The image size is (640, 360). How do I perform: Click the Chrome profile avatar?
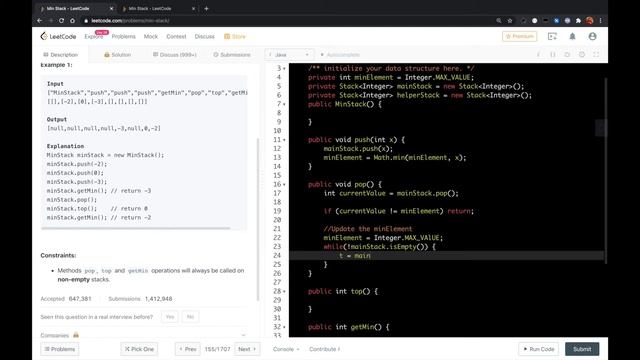coord(589,20)
